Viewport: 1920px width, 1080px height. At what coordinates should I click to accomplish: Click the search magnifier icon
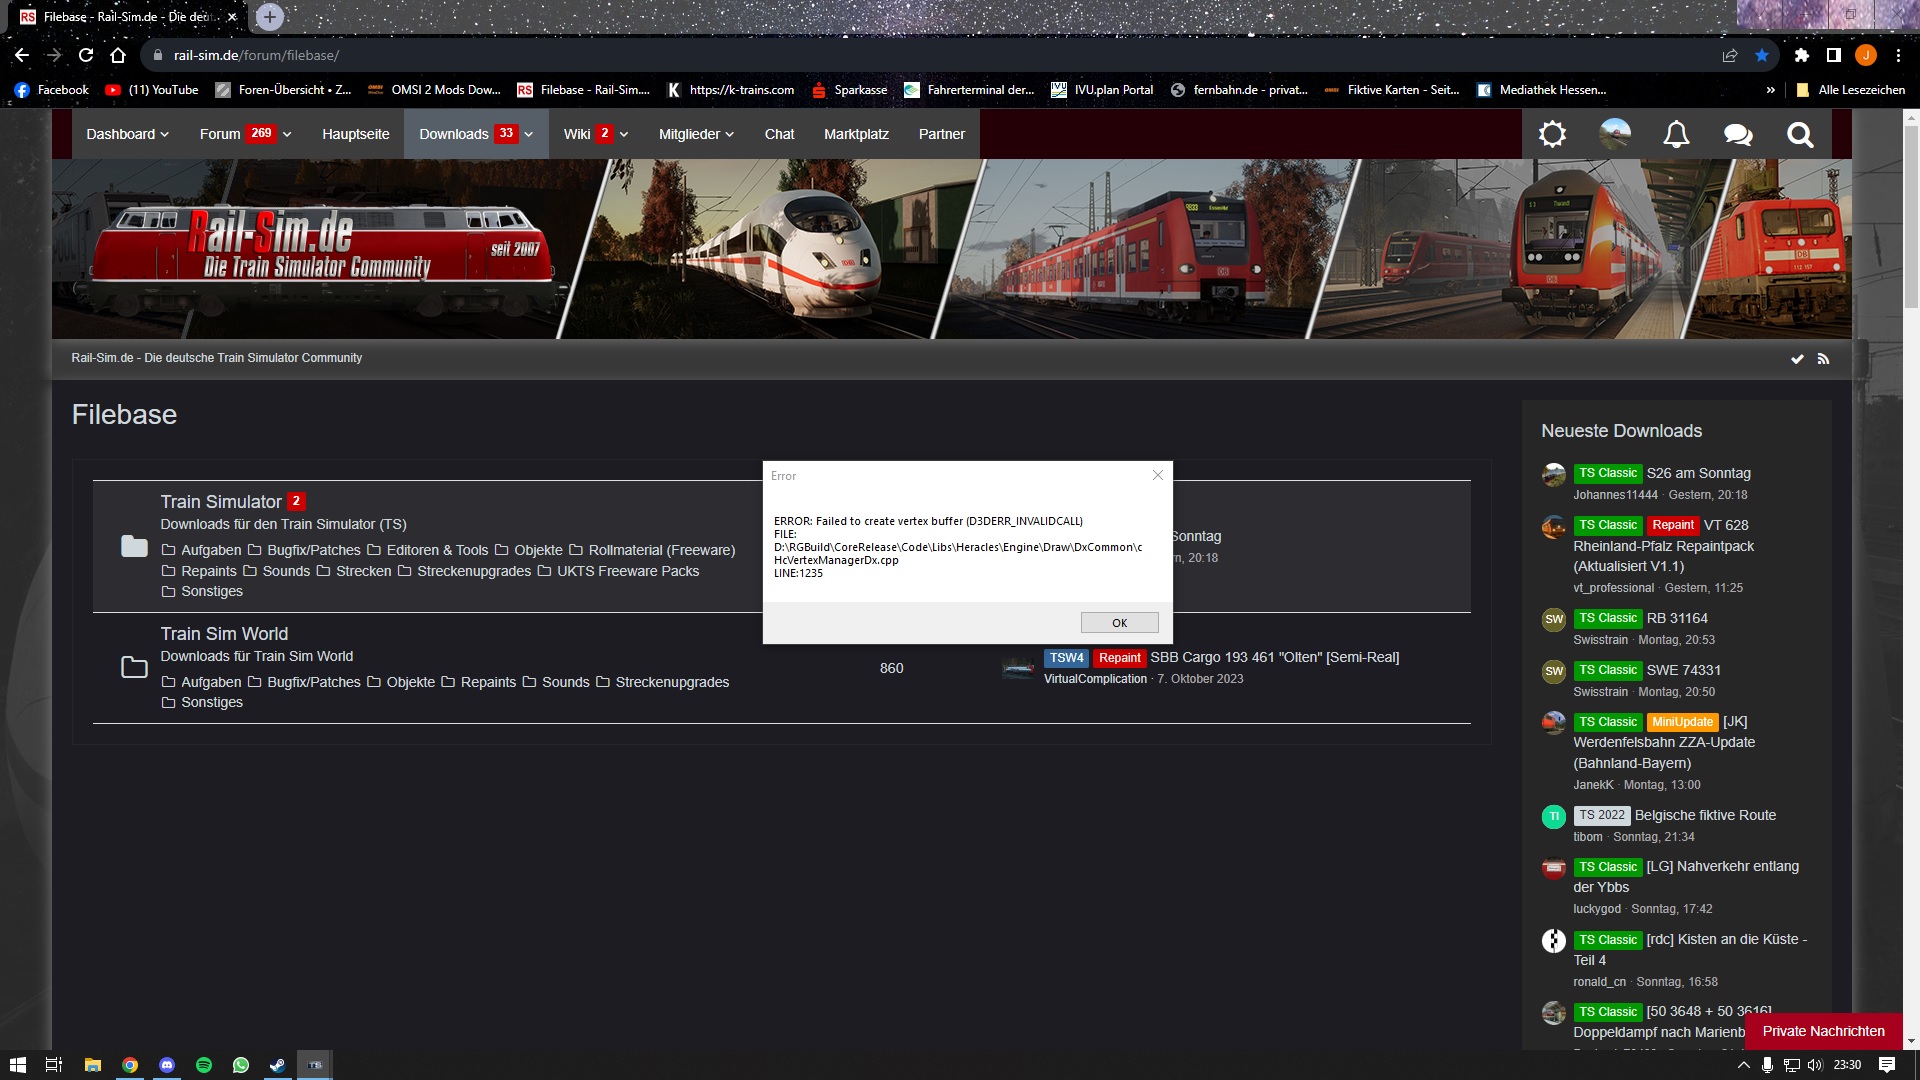click(1800, 134)
